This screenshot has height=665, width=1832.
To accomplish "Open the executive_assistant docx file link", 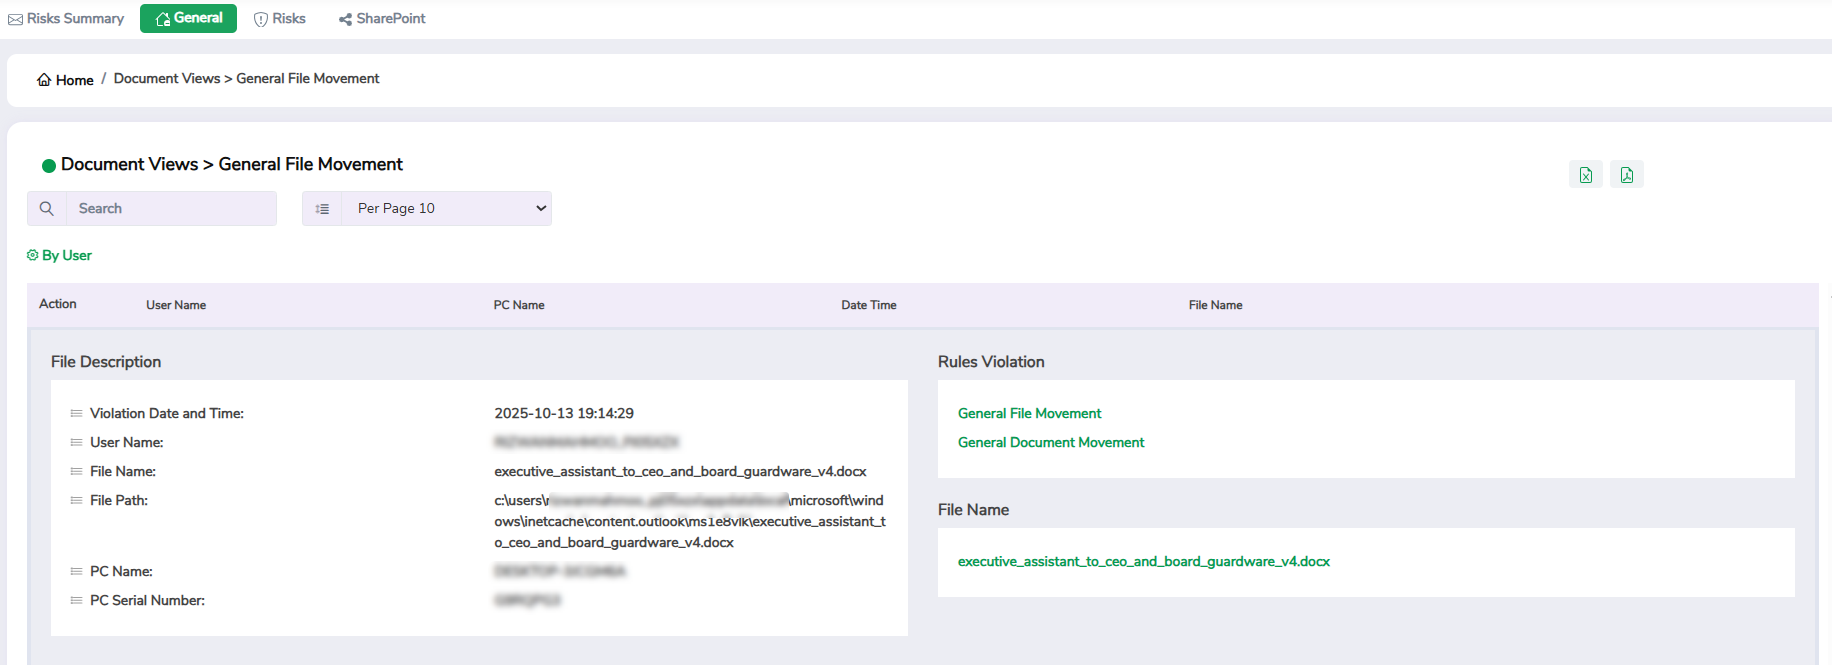I will (1143, 561).
